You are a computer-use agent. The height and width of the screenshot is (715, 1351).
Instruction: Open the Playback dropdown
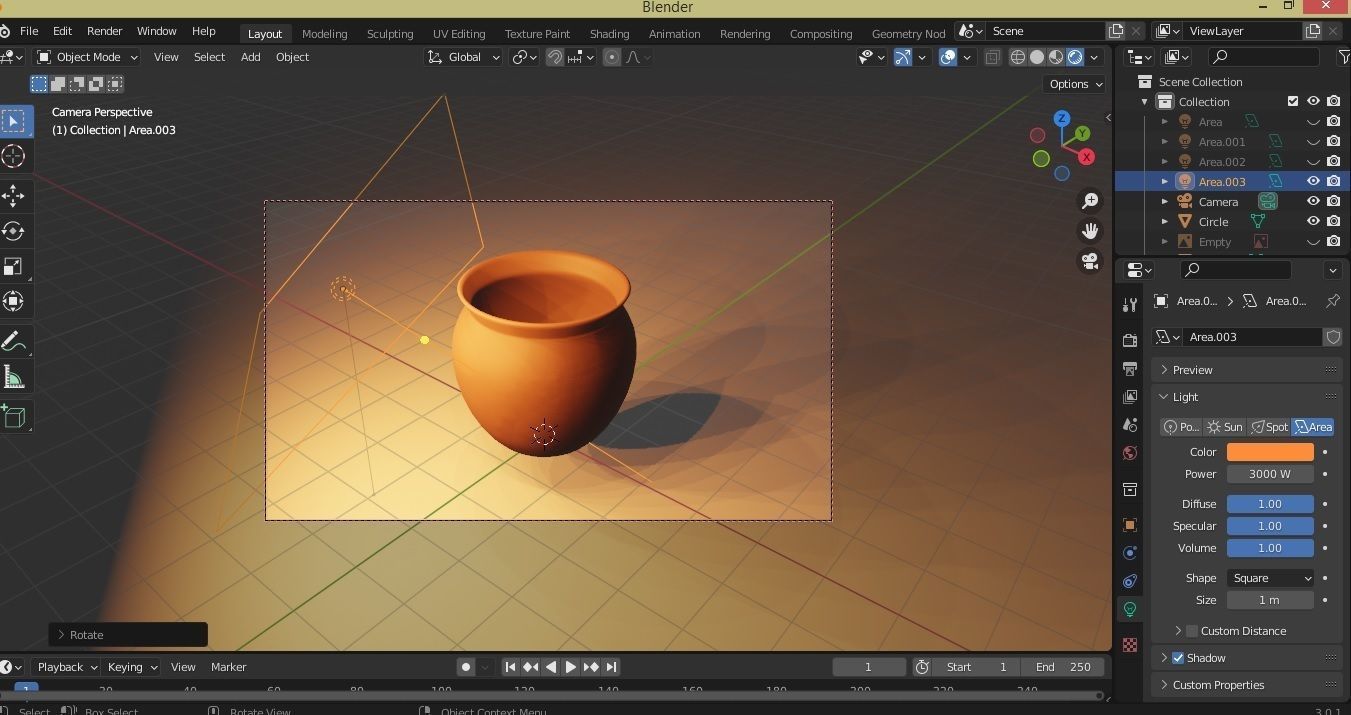(65, 667)
